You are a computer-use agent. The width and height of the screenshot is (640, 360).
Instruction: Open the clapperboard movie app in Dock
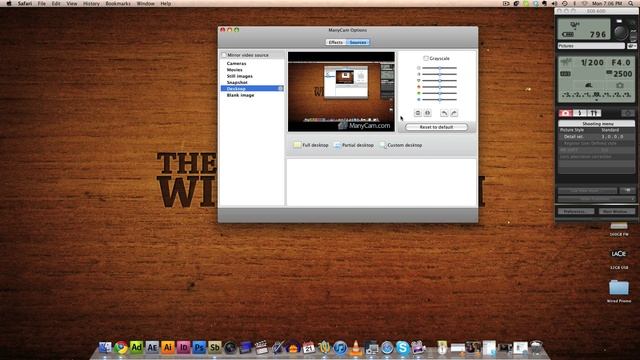(x=261, y=347)
